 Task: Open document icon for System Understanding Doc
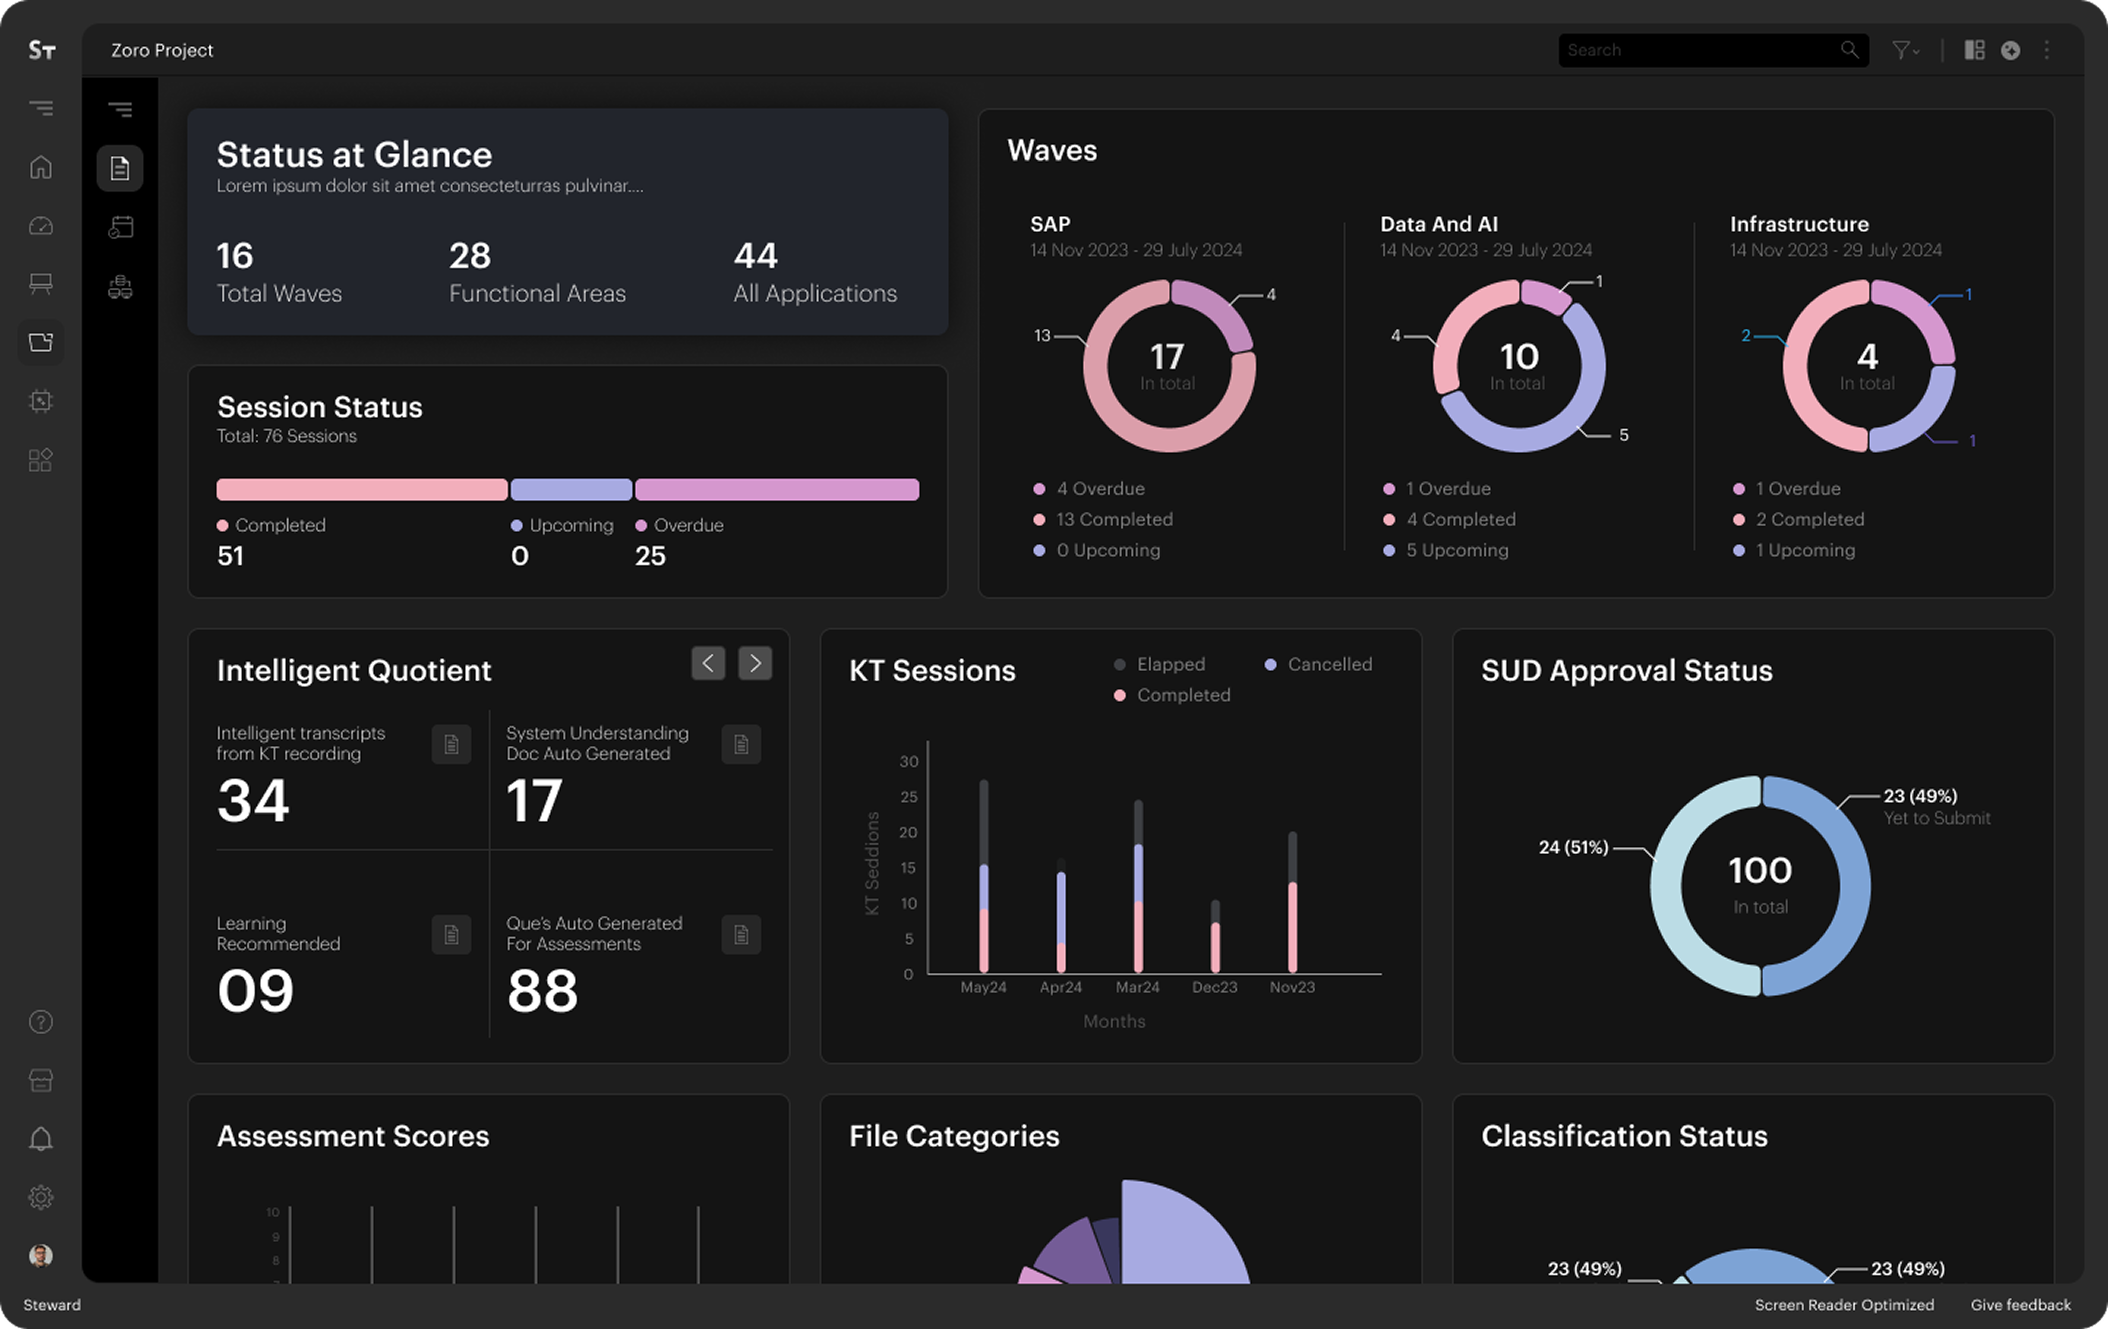coord(741,744)
